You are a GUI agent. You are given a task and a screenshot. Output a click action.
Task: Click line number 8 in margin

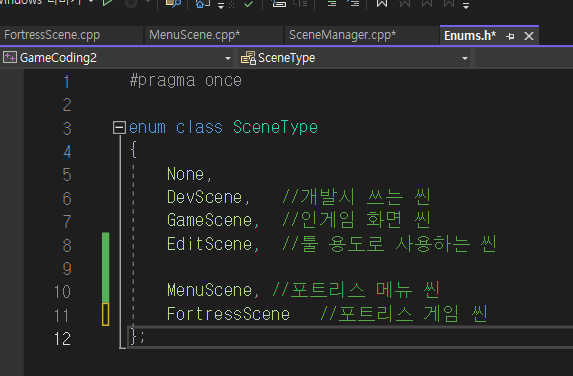[x=67, y=246]
